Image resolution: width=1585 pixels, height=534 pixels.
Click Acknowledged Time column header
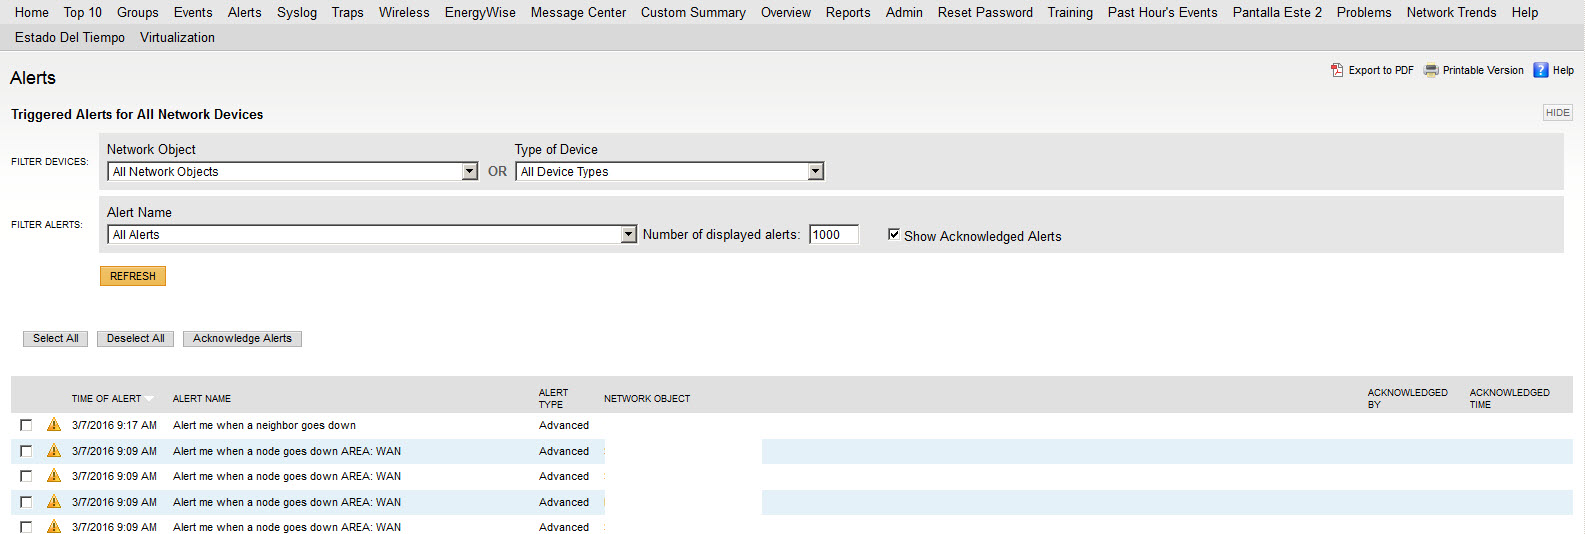1509,398
